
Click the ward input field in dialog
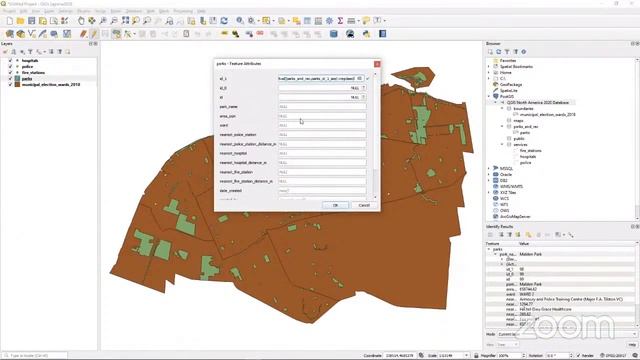pyautogui.click(x=322, y=125)
